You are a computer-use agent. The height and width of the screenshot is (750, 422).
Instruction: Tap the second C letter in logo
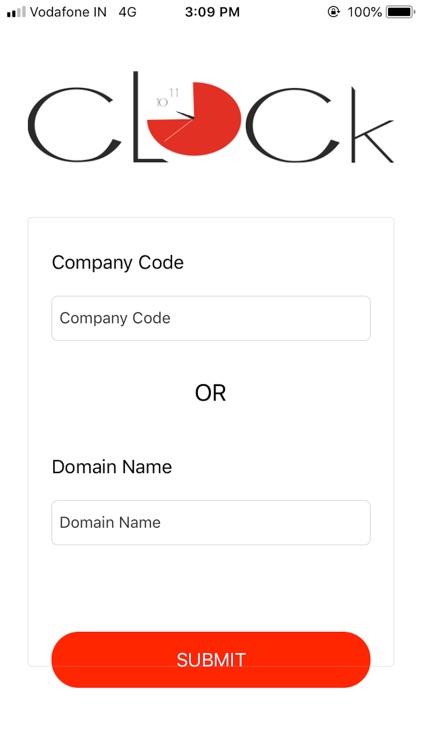(x=293, y=124)
